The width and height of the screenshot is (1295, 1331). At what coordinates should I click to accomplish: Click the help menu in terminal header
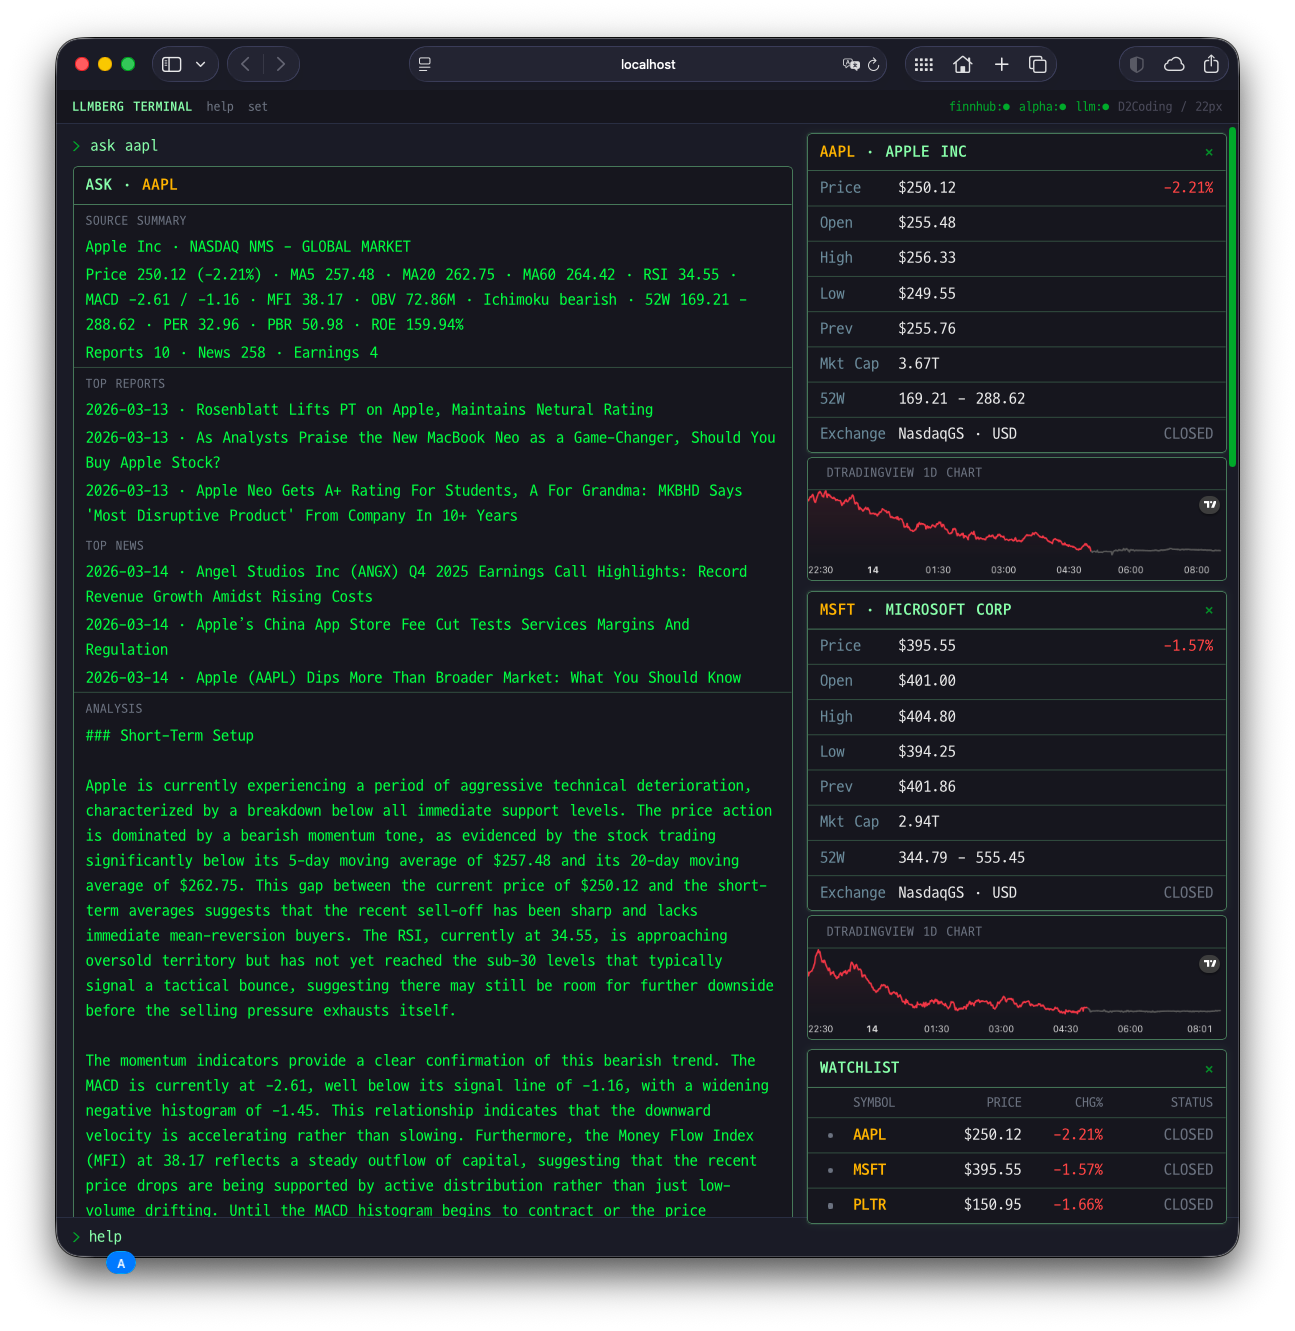tap(220, 107)
